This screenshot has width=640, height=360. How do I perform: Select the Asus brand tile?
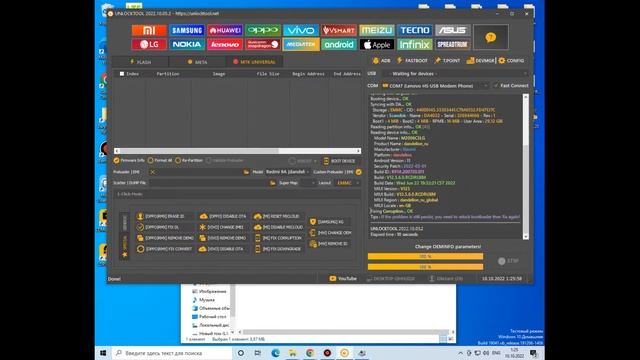pos(453,30)
